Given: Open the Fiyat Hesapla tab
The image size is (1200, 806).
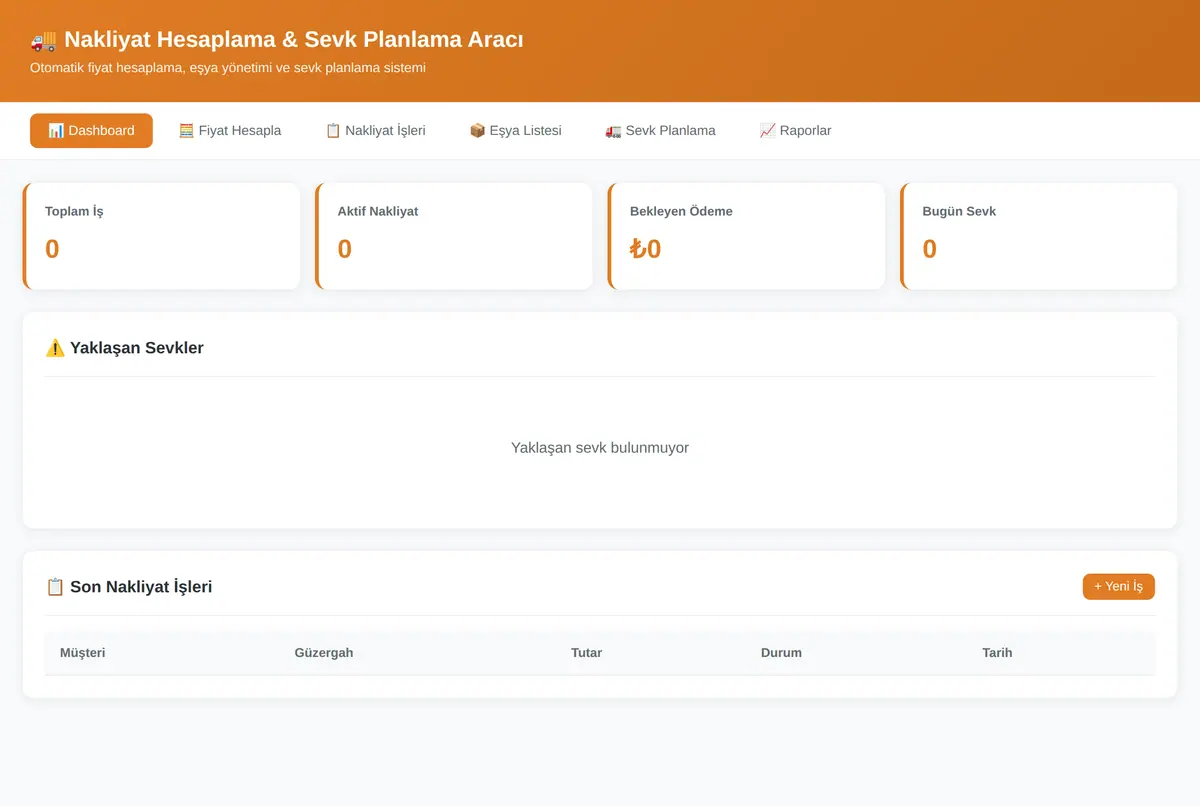Looking at the screenshot, I should pos(230,131).
